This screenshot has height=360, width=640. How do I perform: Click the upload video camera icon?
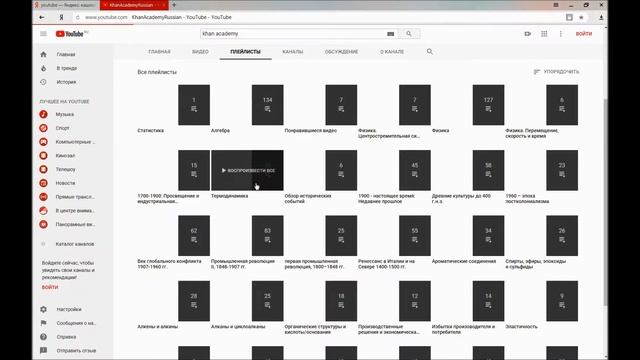point(527,34)
